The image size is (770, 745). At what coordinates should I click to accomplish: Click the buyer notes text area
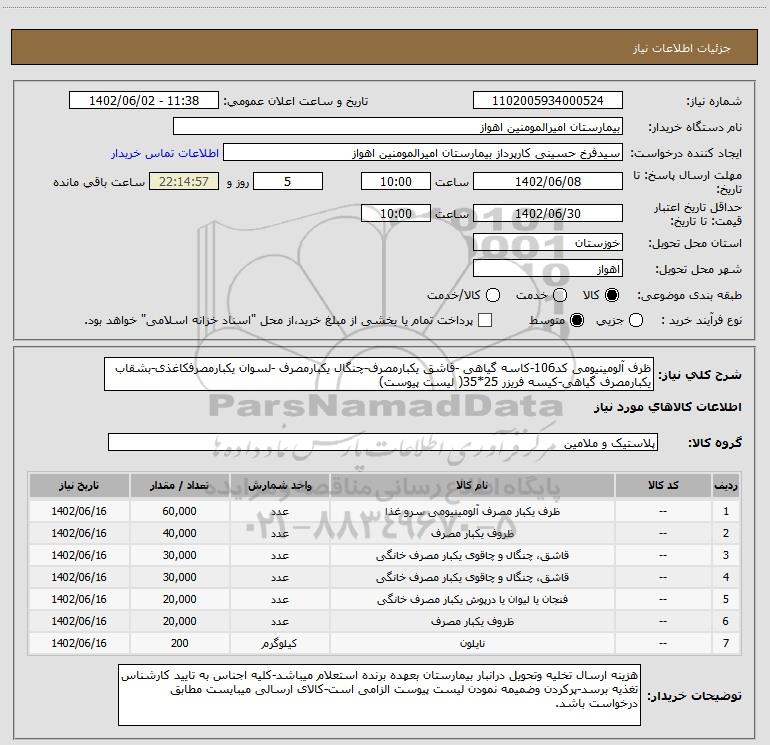point(379,694)
